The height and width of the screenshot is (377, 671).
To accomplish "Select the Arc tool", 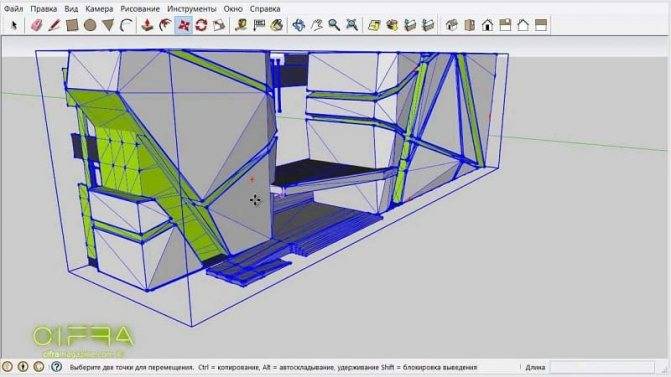I will tap(126, 25).
